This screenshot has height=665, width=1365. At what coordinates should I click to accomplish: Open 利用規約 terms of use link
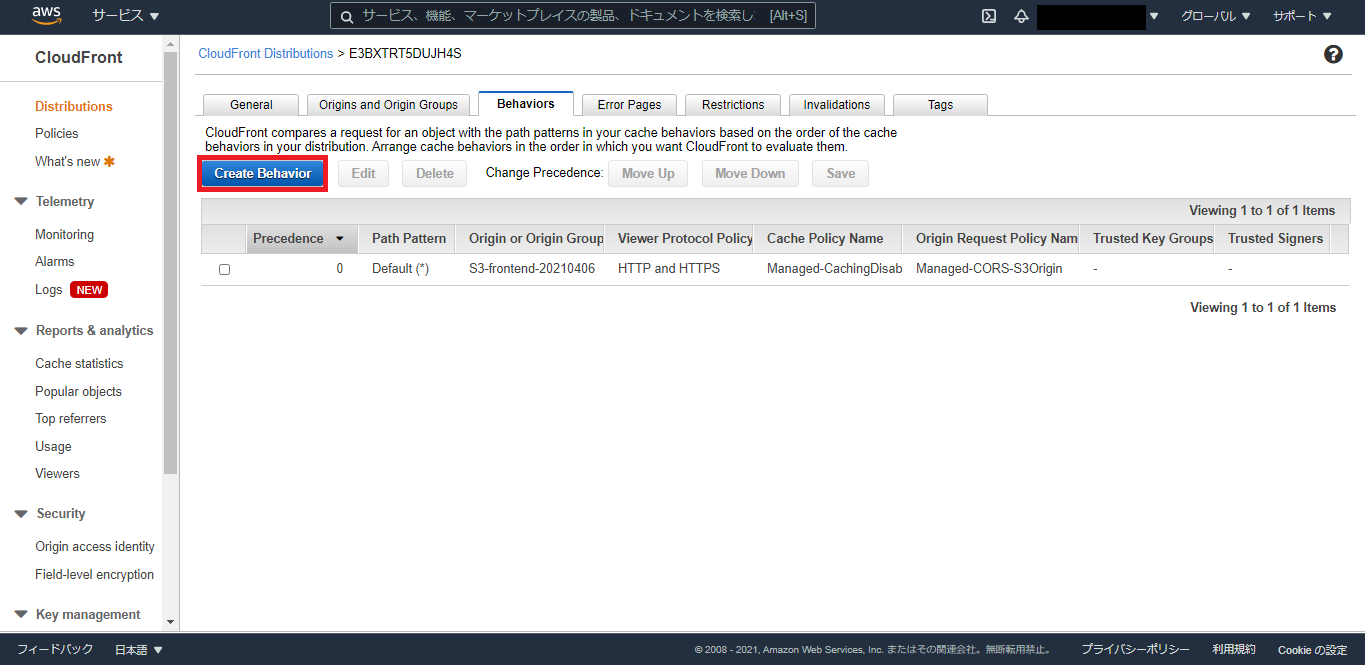(x=1234, y=650)
